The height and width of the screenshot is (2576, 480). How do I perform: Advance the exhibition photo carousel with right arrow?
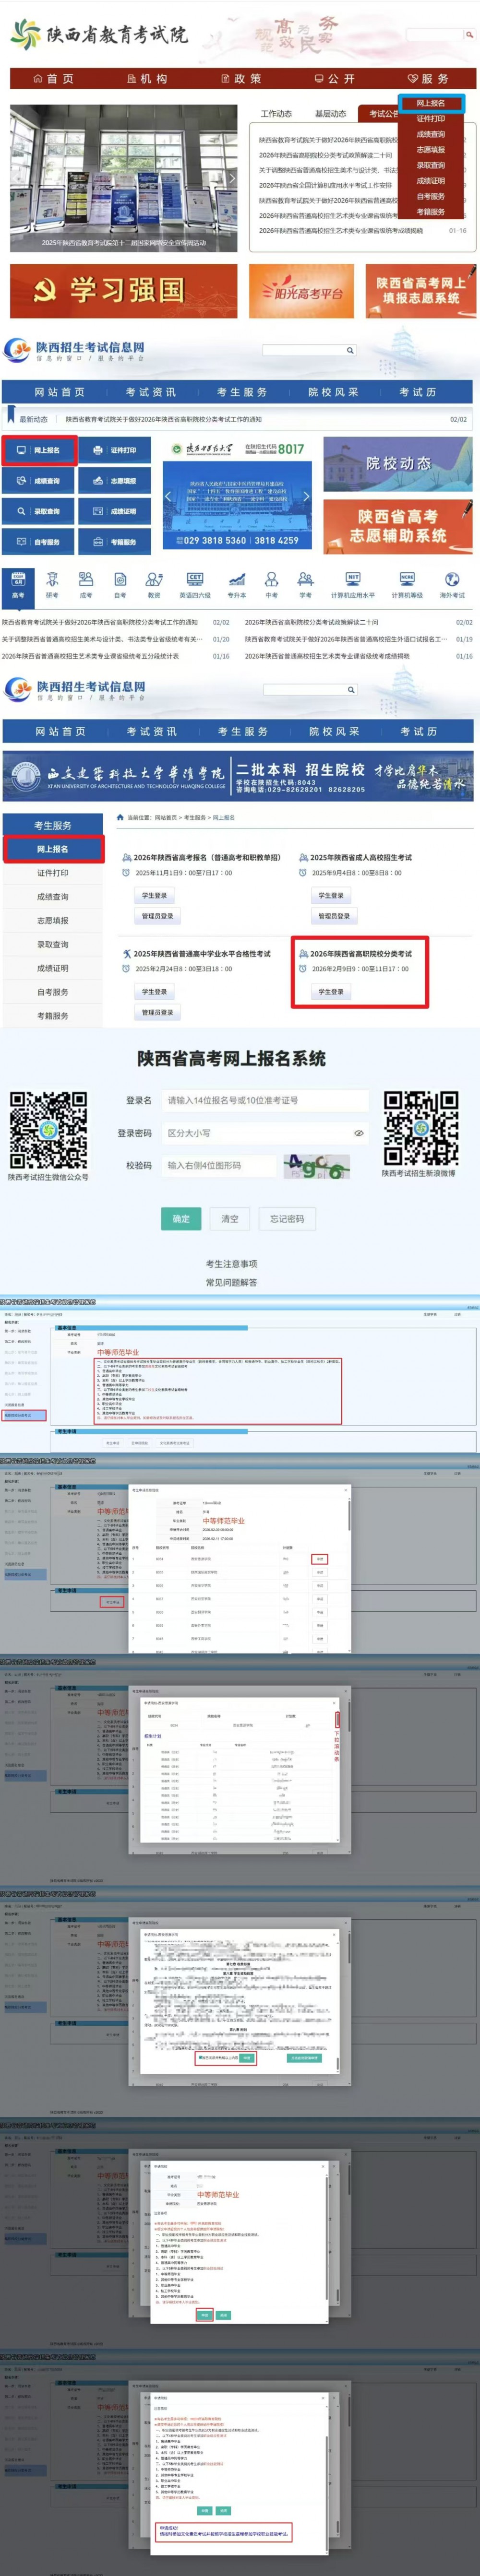231,179
